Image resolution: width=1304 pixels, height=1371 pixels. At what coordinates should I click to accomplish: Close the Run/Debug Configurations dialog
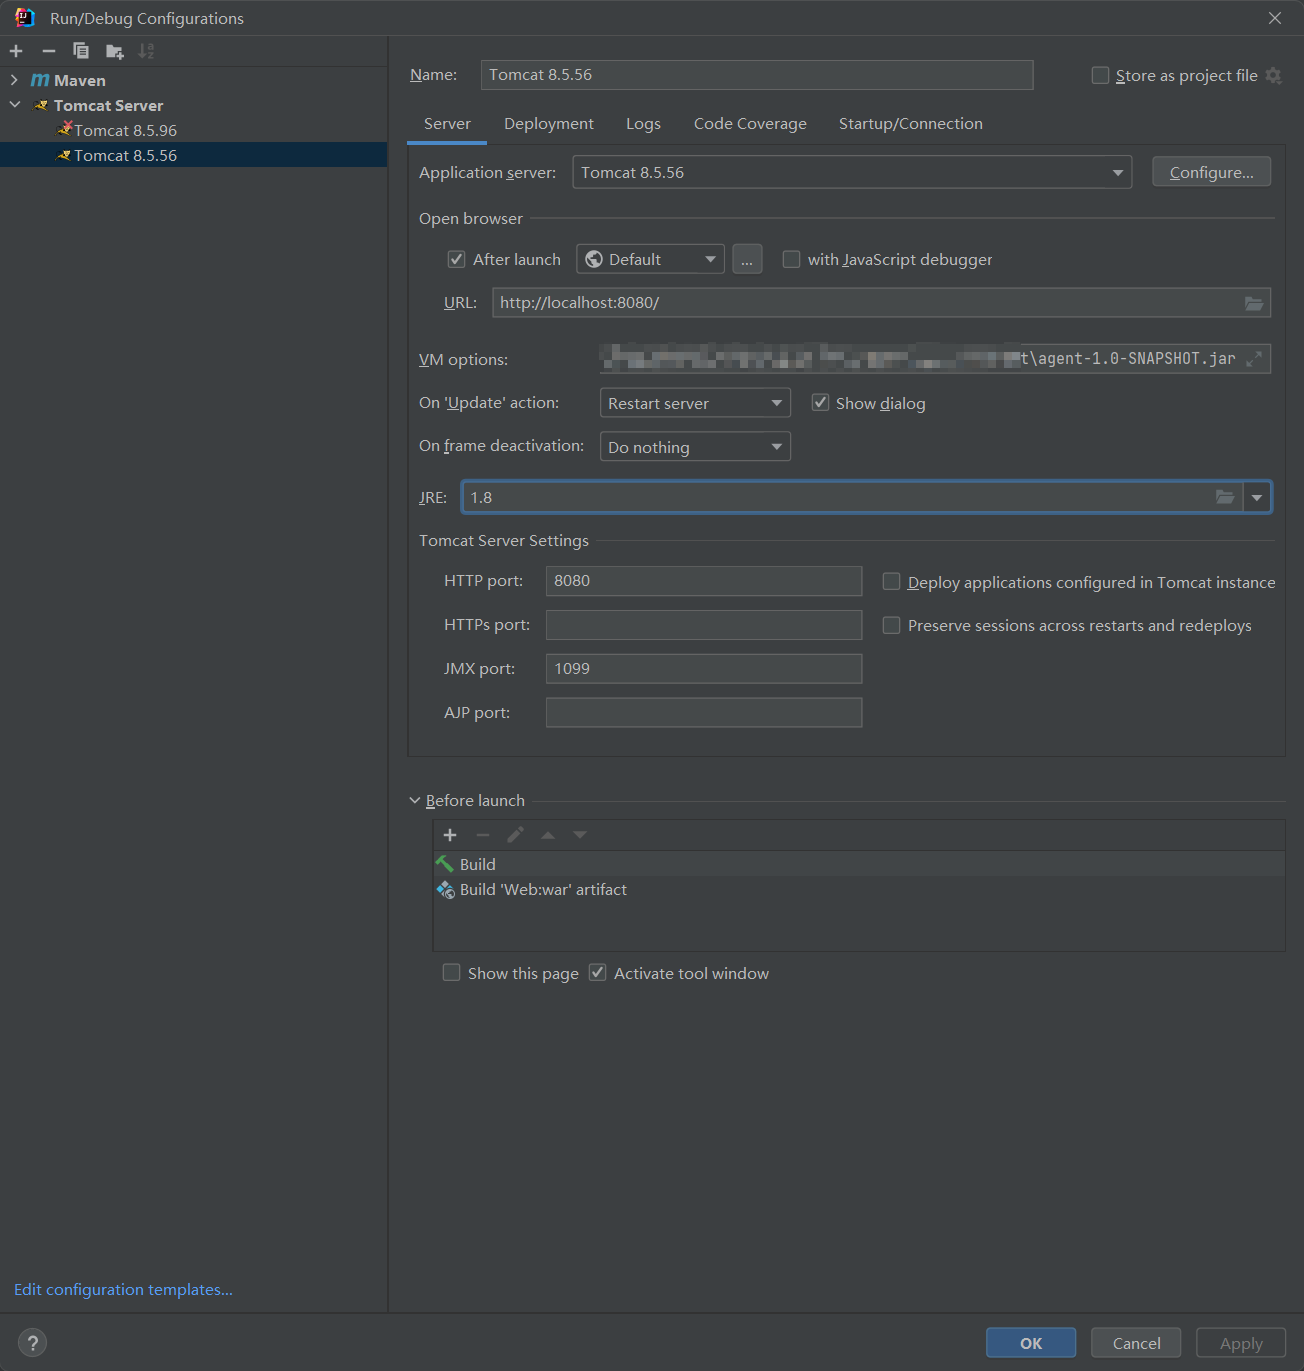pos(1275,18)
